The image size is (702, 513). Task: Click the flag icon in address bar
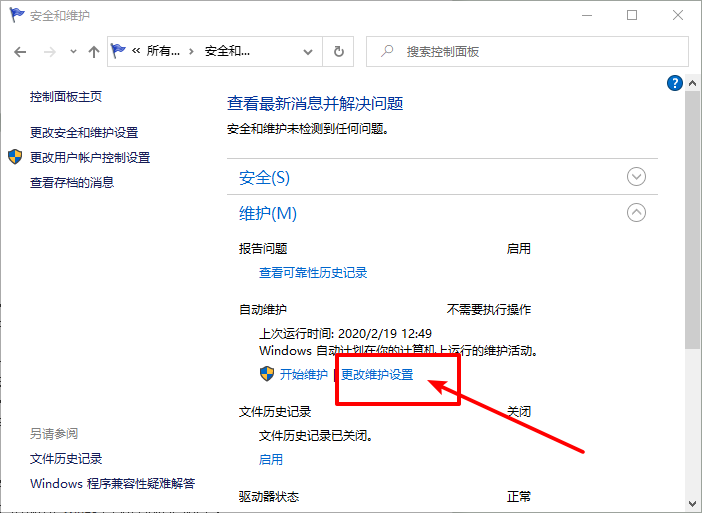coord(120,51)
